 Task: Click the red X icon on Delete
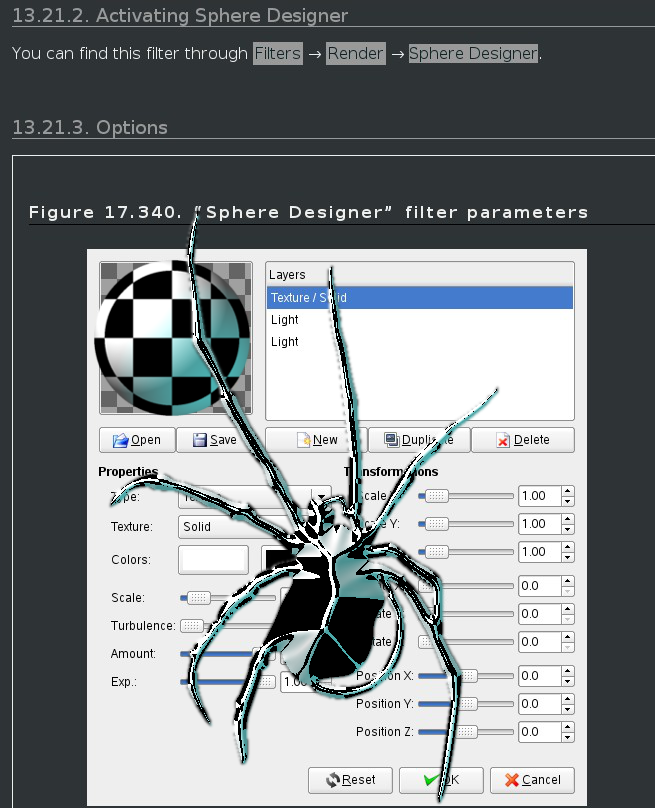(503, 441)
